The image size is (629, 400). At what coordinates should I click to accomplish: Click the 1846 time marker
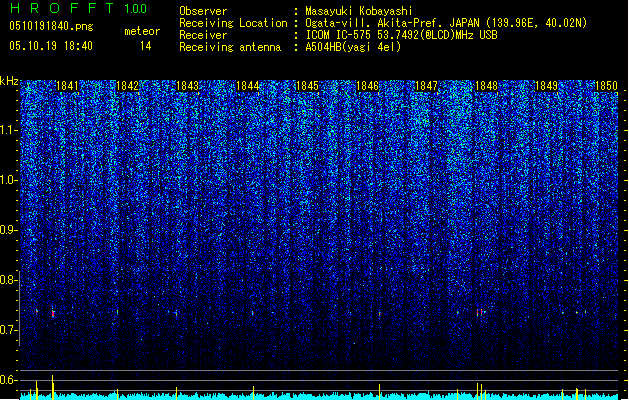tap(367, 86)
